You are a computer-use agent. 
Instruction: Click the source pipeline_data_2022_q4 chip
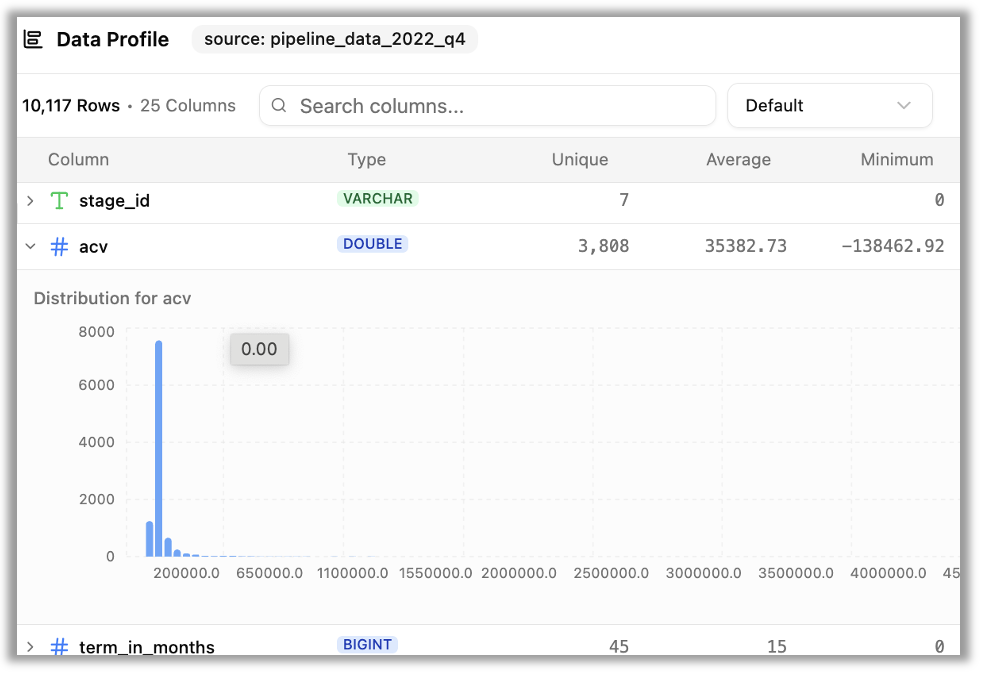pos(334,40)
